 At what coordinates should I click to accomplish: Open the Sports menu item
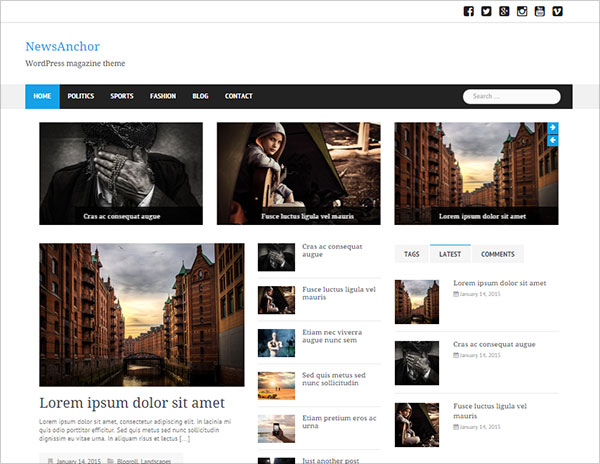pyautogui.click(x=122, y=96)
